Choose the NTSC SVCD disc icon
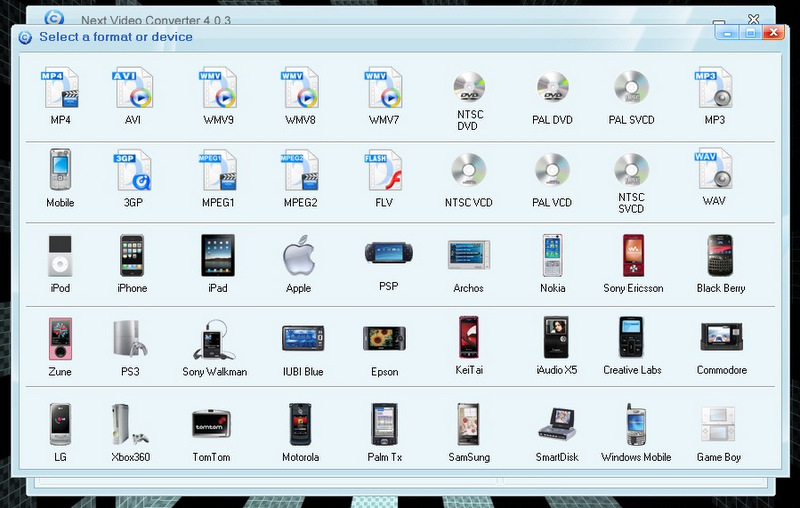Image resolution: width=800 pixels, height=508 pixels. 631,170
